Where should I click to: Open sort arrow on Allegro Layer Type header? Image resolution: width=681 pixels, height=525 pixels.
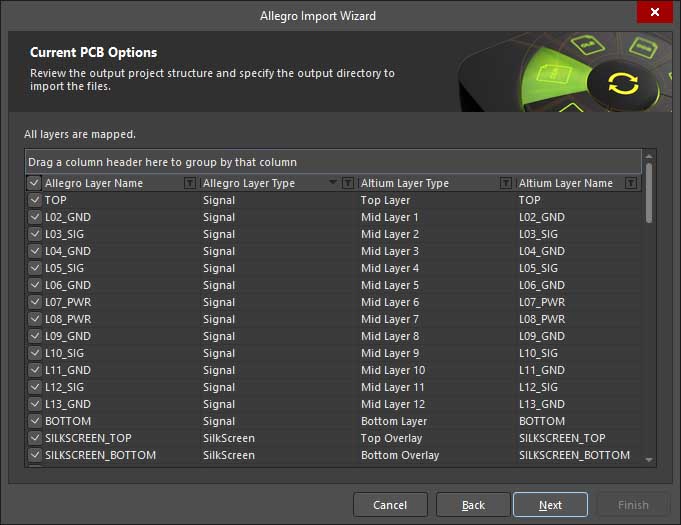tap(333, 183)
